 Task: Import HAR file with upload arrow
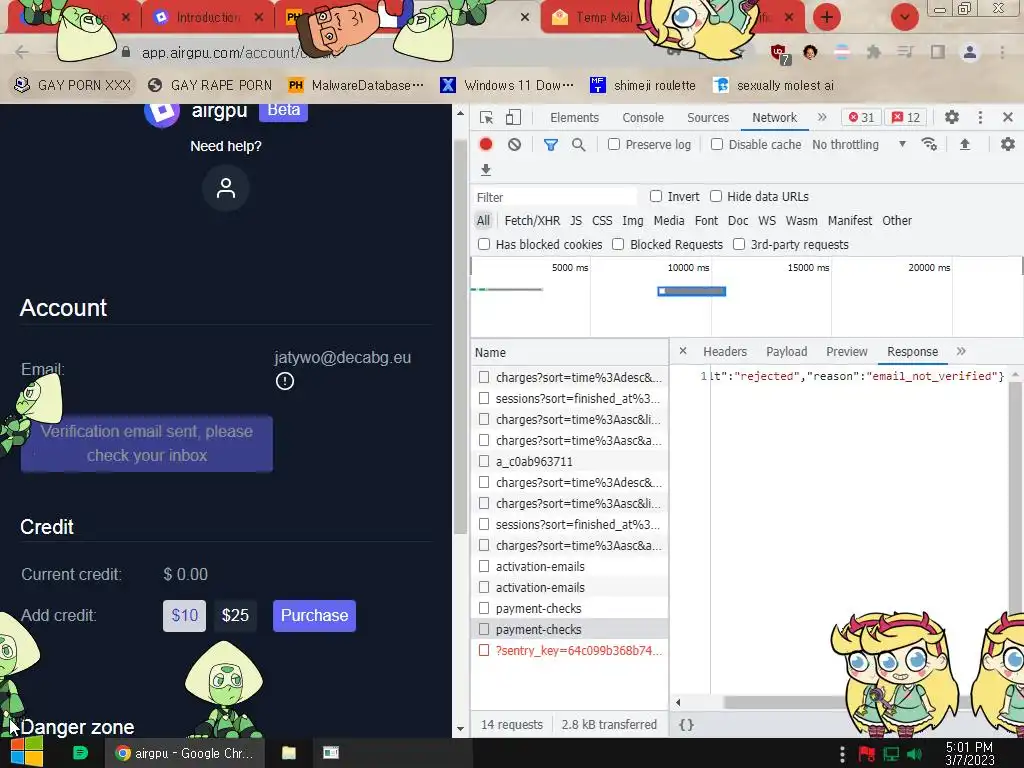(965, 144)
